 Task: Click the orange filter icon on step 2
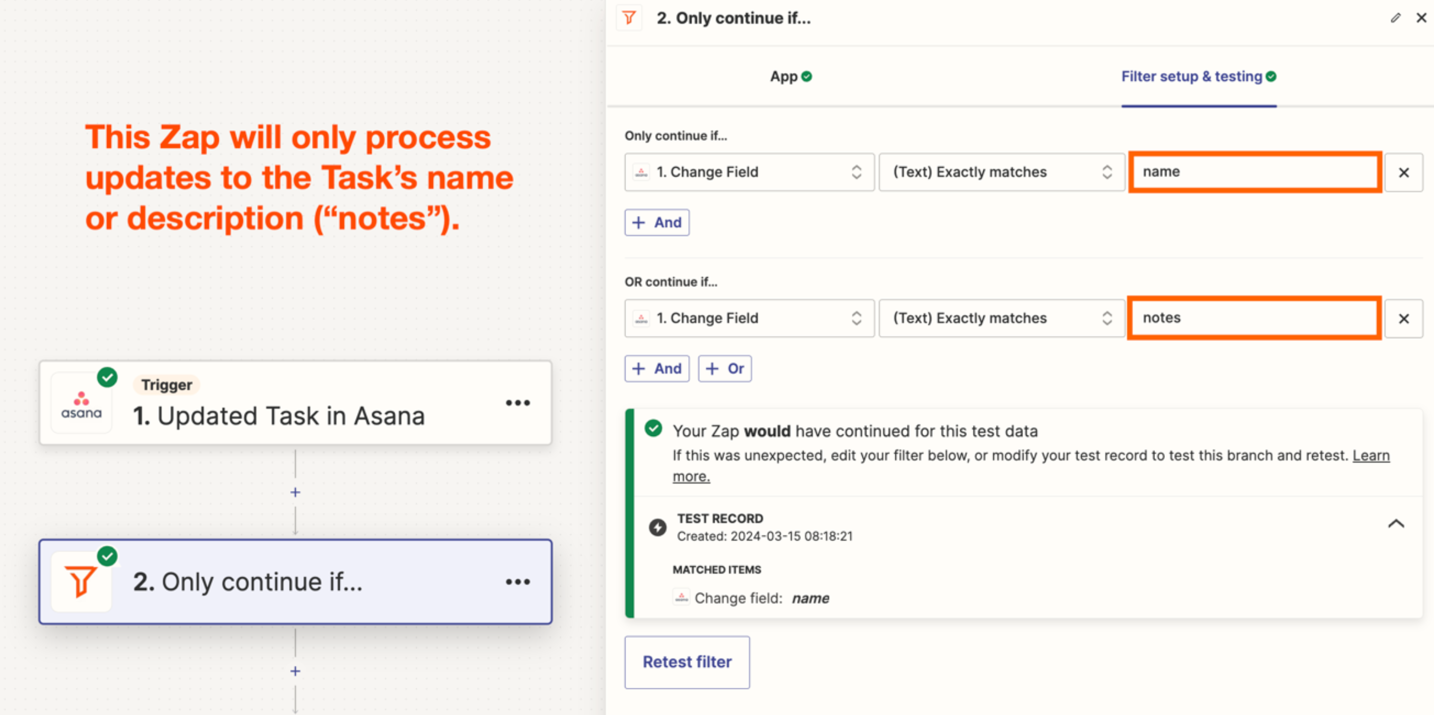(81, 582)
